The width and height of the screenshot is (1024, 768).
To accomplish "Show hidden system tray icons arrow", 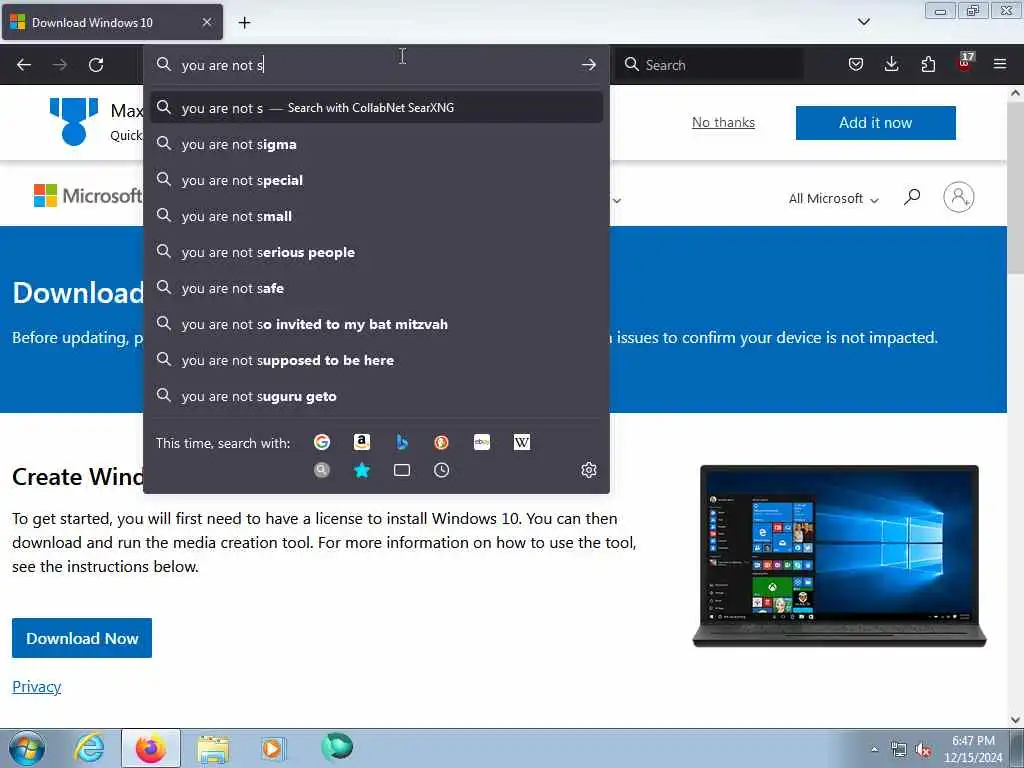I will [x=874, y=749].
